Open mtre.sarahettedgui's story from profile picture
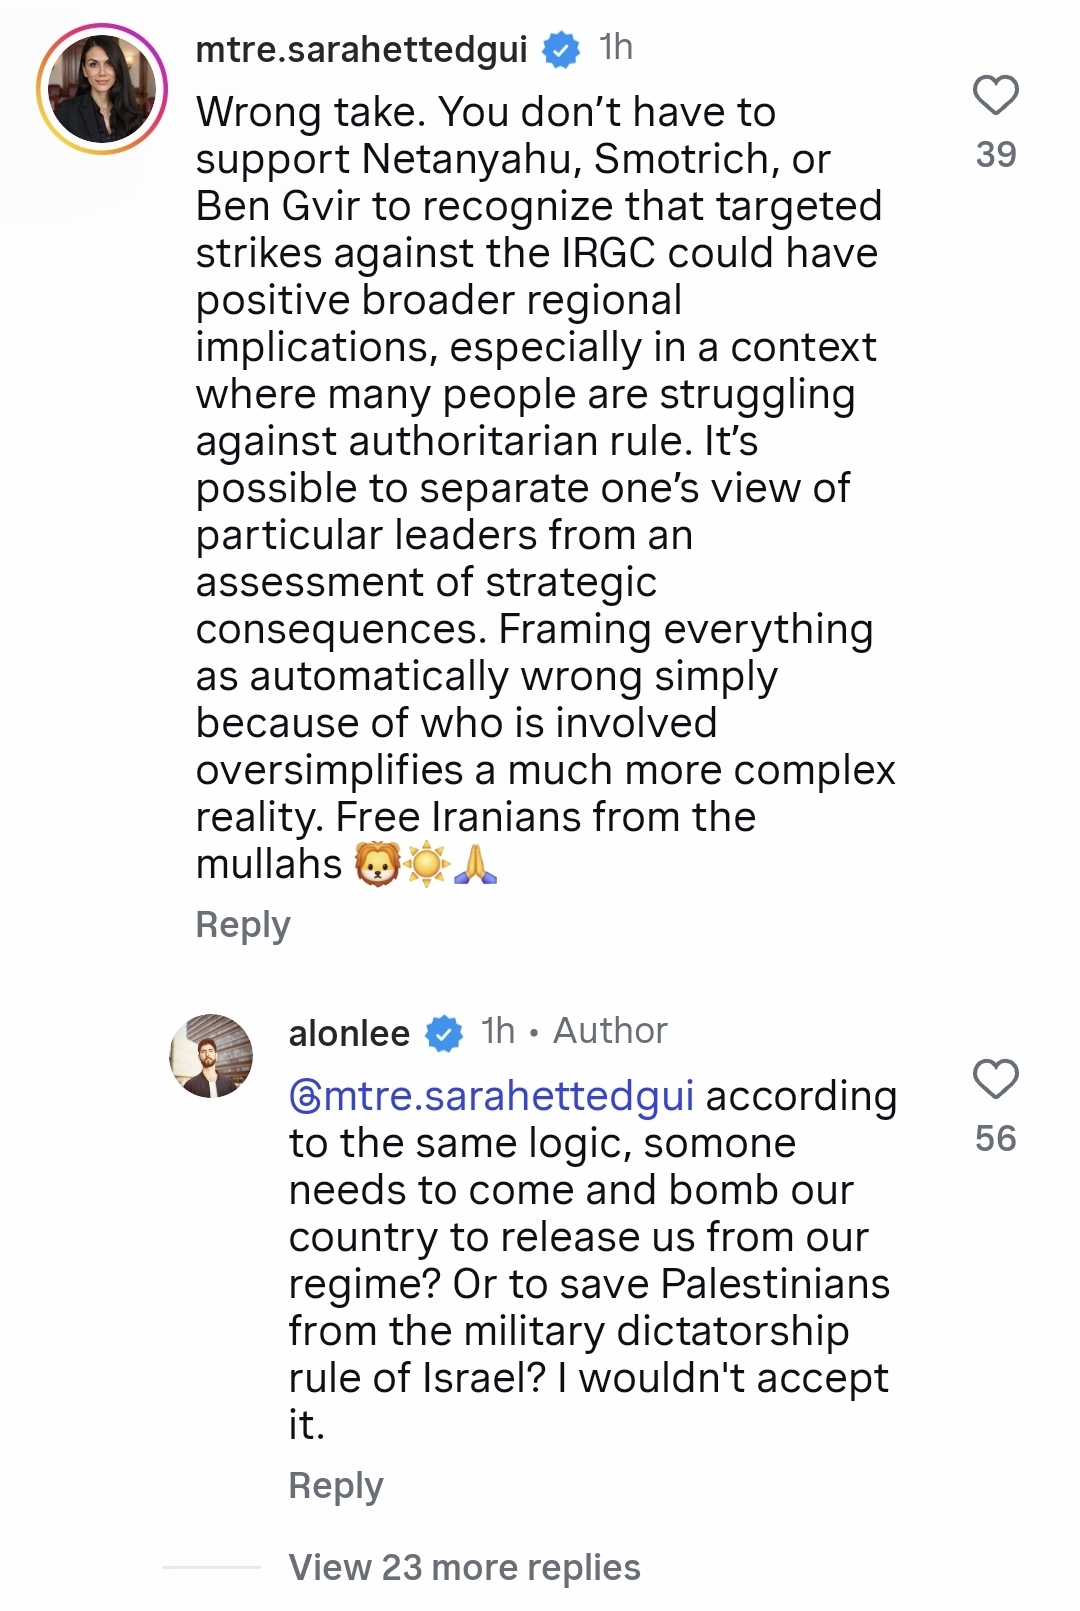 click(x=102, y=90)
